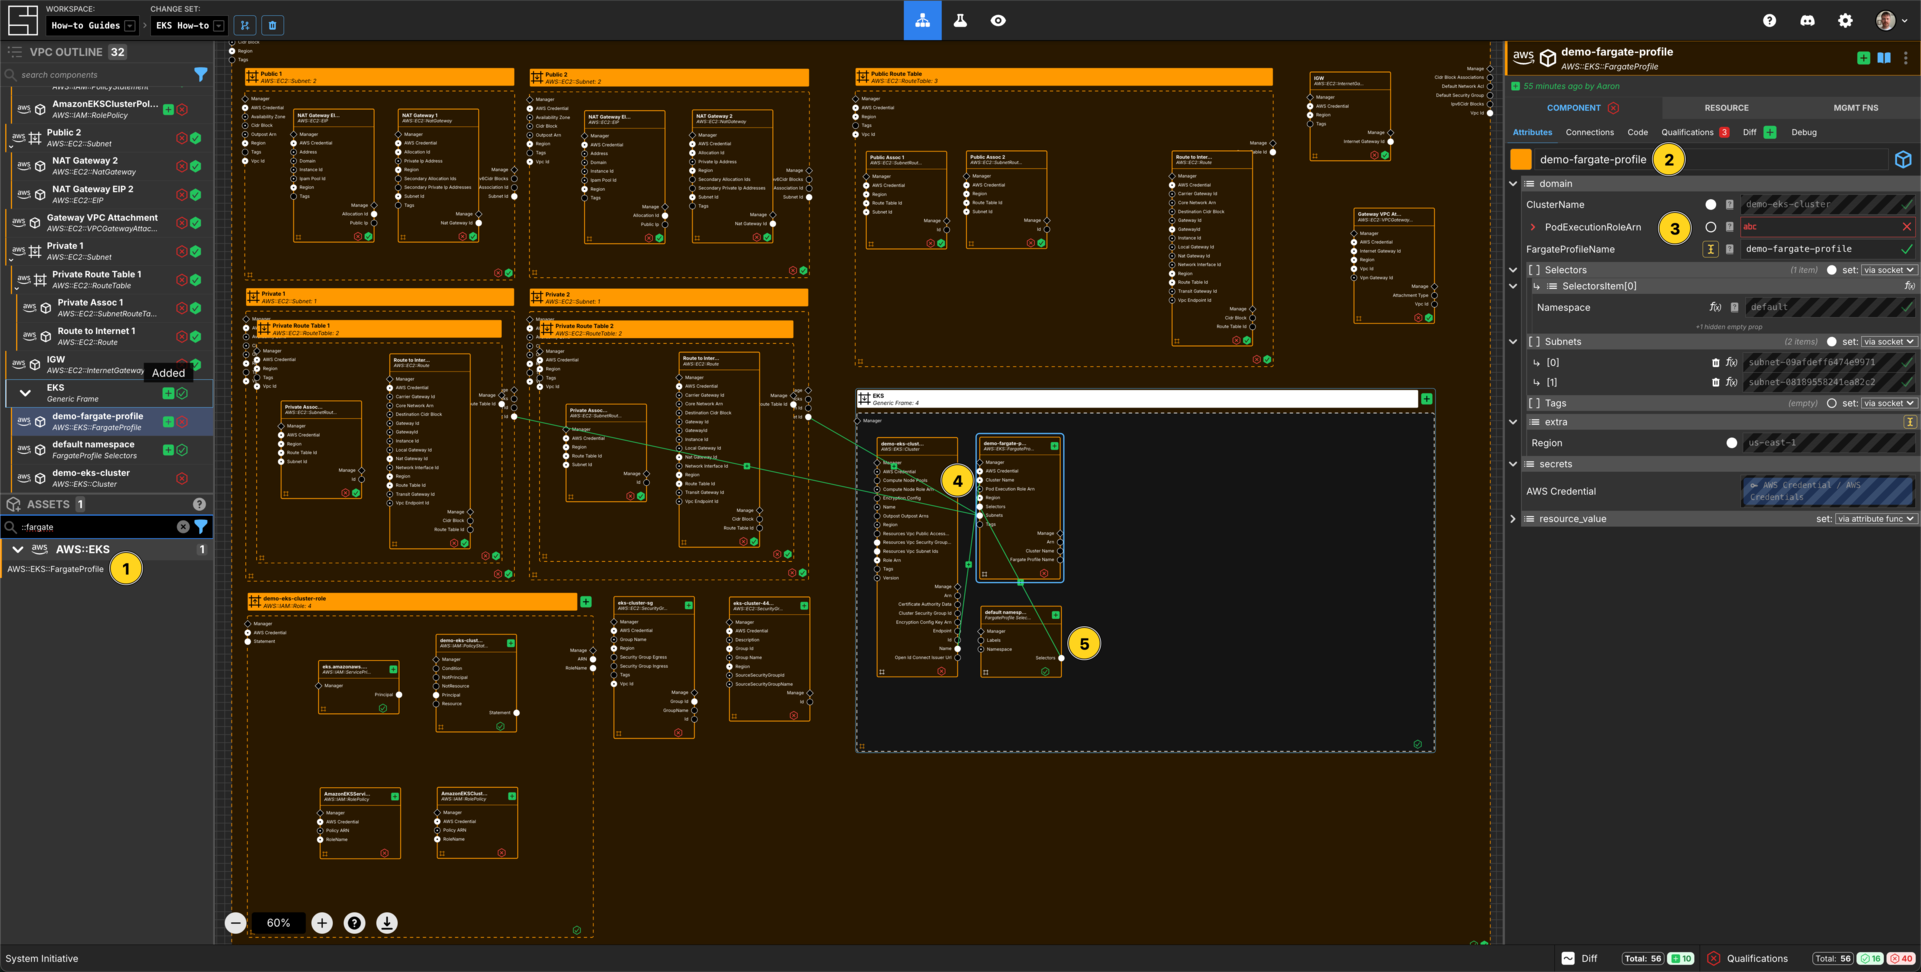
Task: Click f(x) icon on SelectorsItem[0] row
Action: pos(1909,286)
